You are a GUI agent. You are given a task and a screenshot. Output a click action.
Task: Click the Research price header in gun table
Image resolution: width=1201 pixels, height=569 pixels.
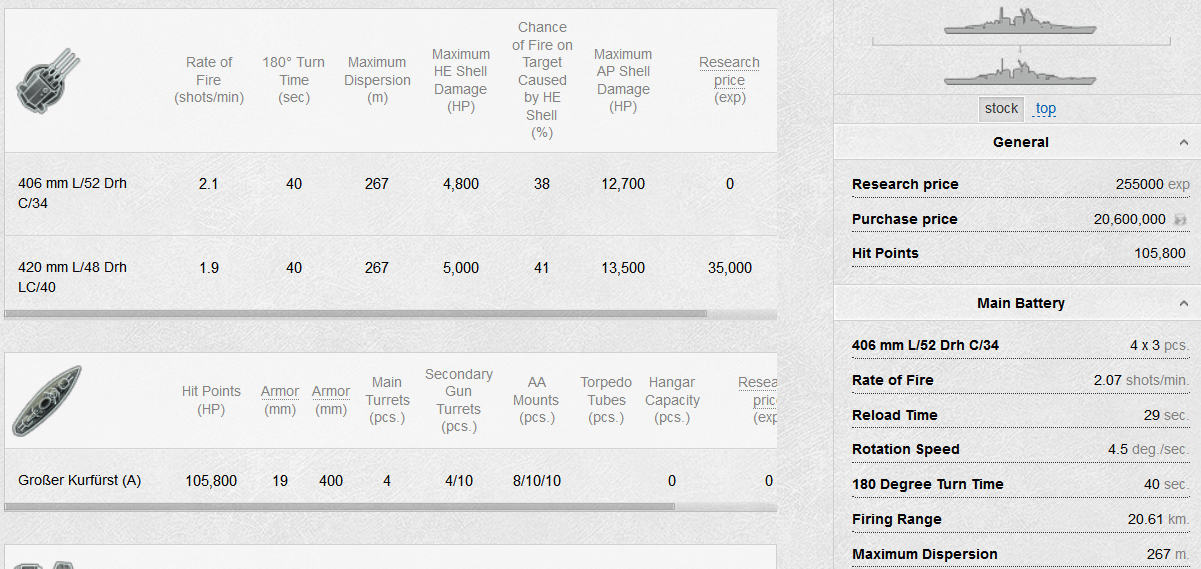click(729, 71)
